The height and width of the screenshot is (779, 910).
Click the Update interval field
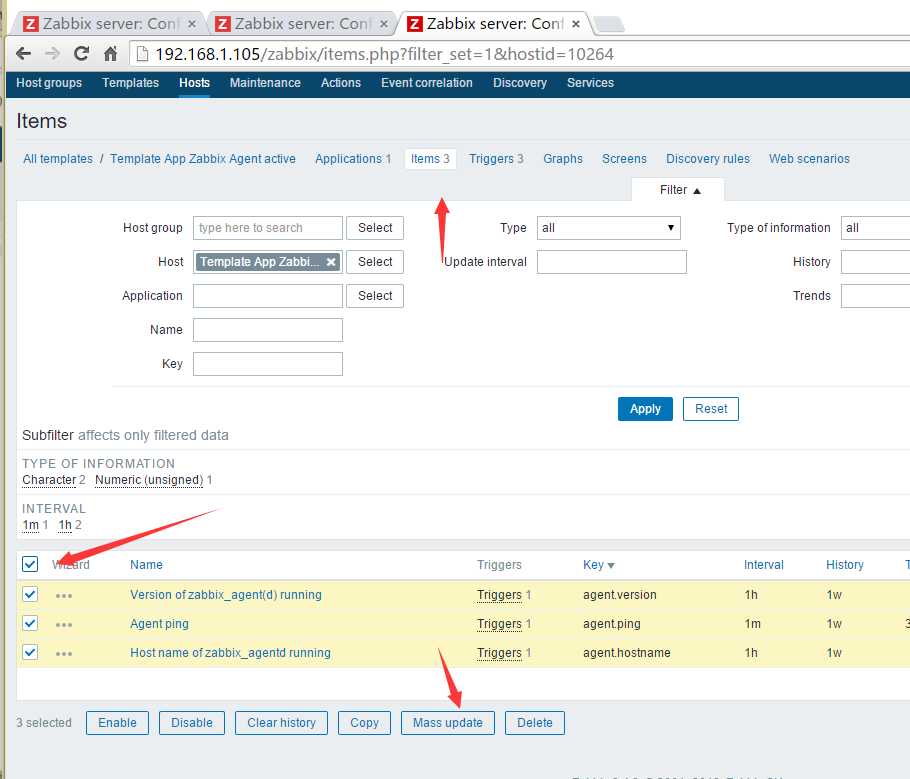[x=612, y=262]
